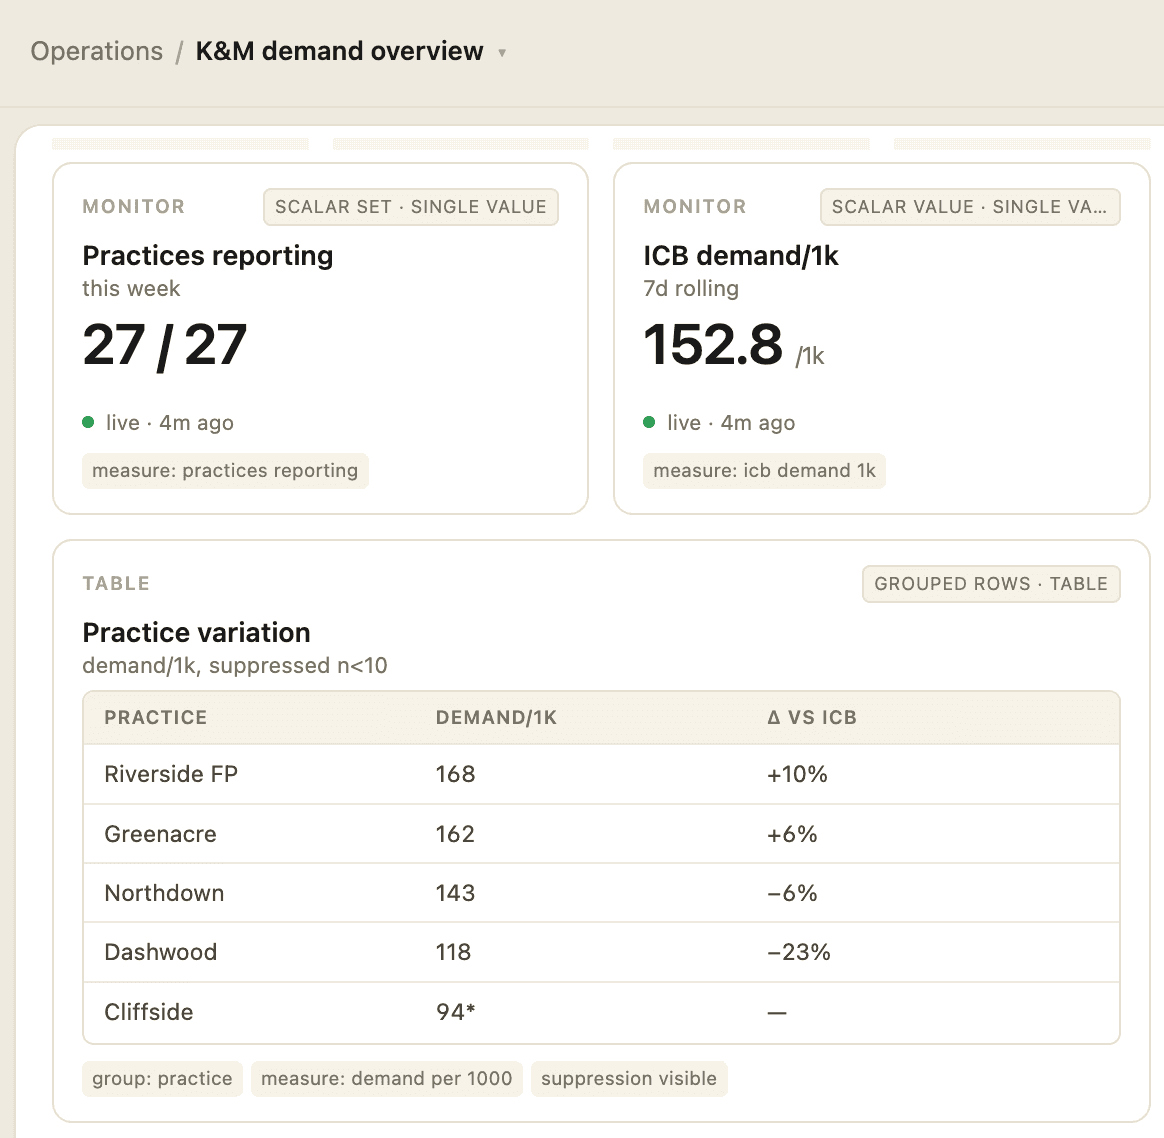Click the K&M demand overview title
Image resolution: width=1164 pixels, height=1138 pixels.
(x=339, y=51)
